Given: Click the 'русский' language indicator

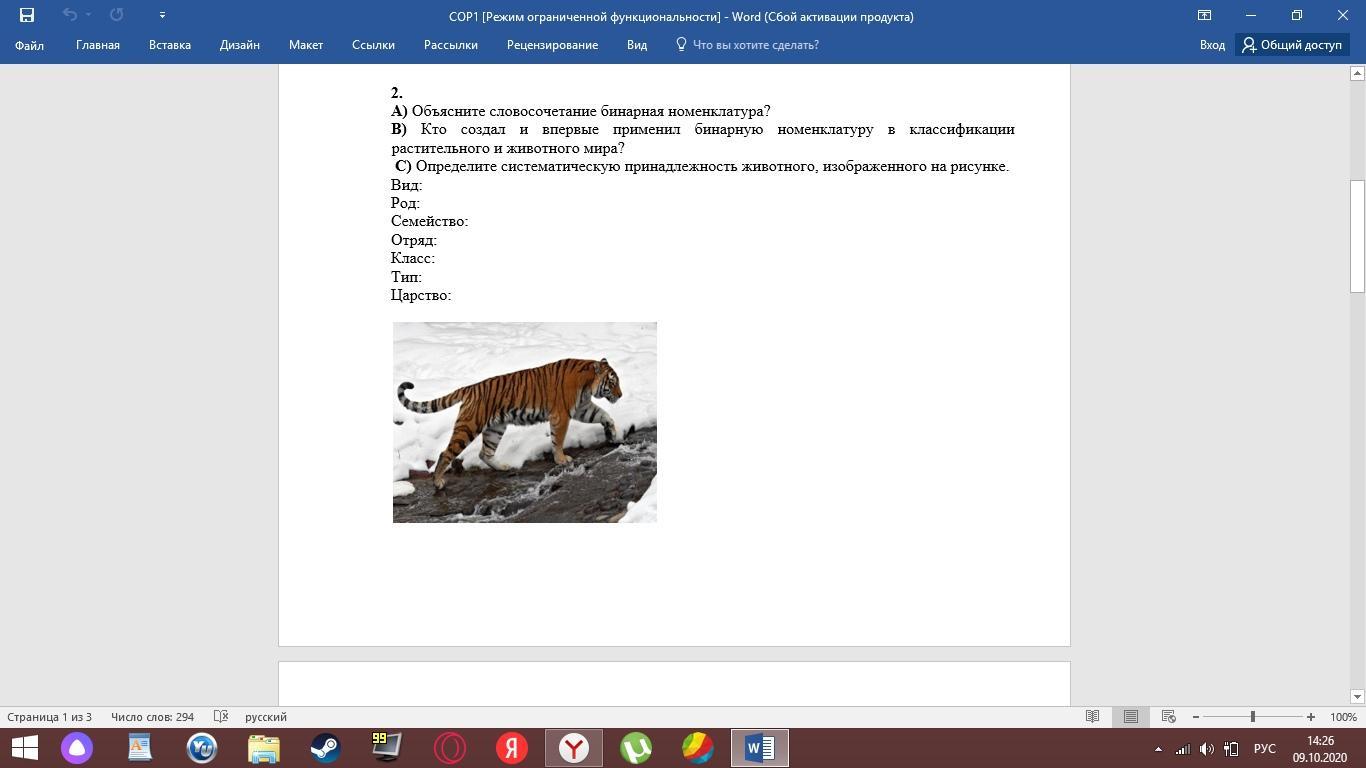Looking at the screenshot, I should click(266, 717).
